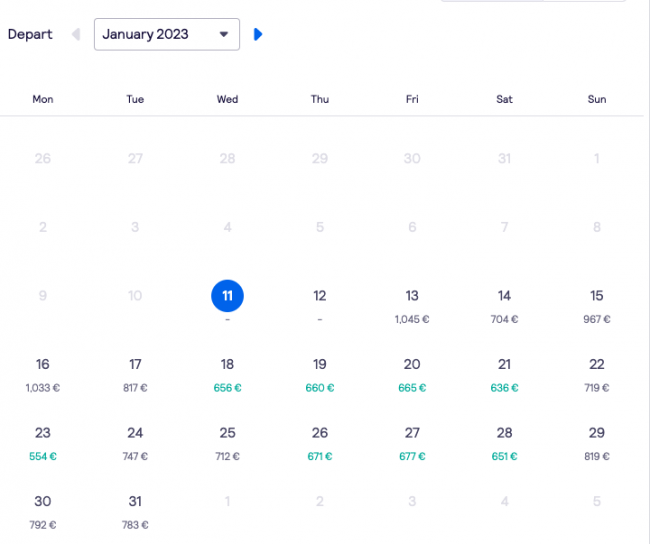Select January 19 at 660 €
This screenshot has height=544, width=650.
(x=320, y=375)
